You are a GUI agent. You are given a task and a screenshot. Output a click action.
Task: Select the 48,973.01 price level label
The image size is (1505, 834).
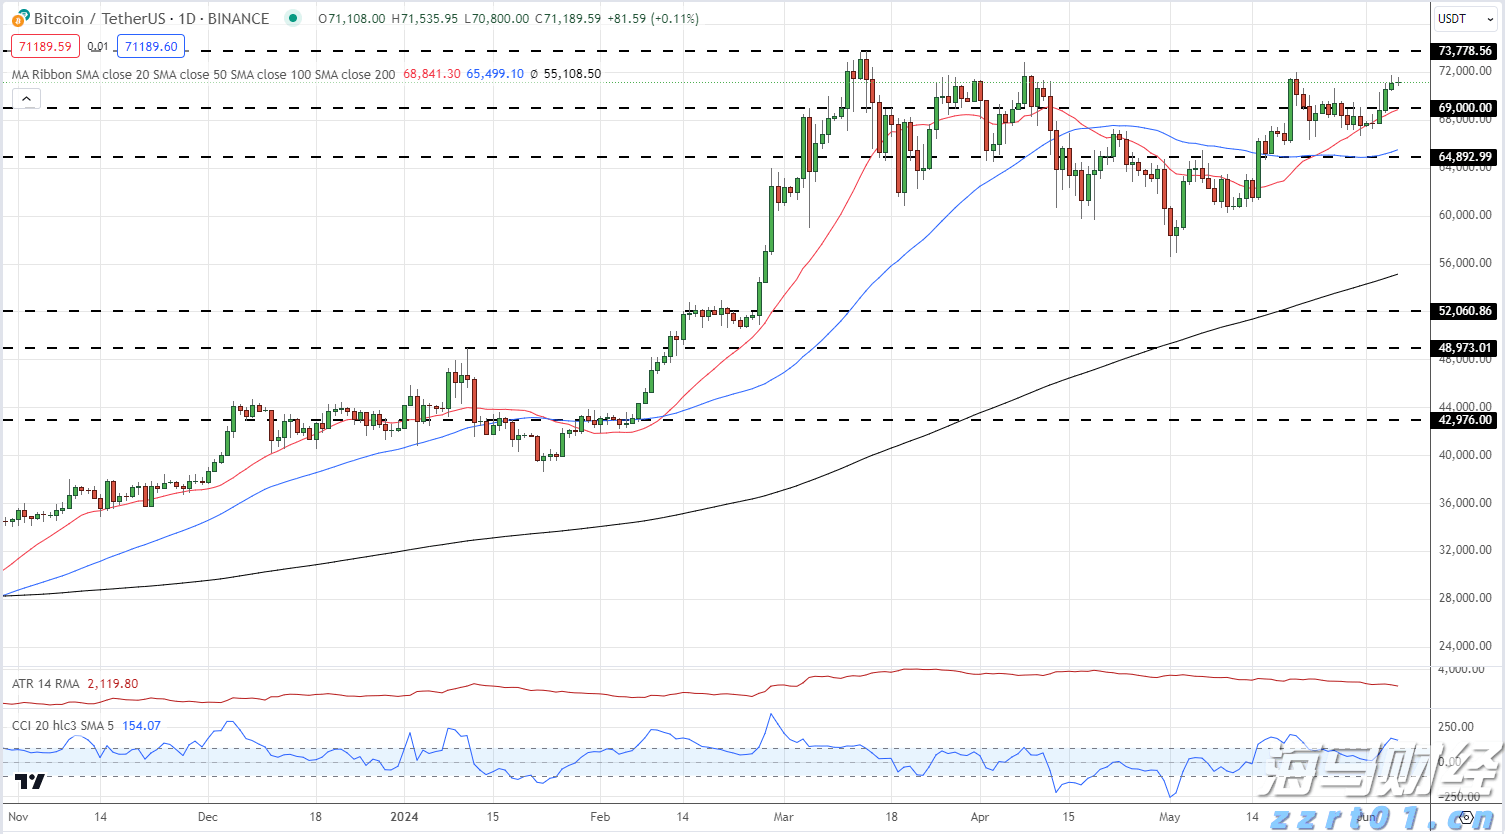(x=1465, y=348)
